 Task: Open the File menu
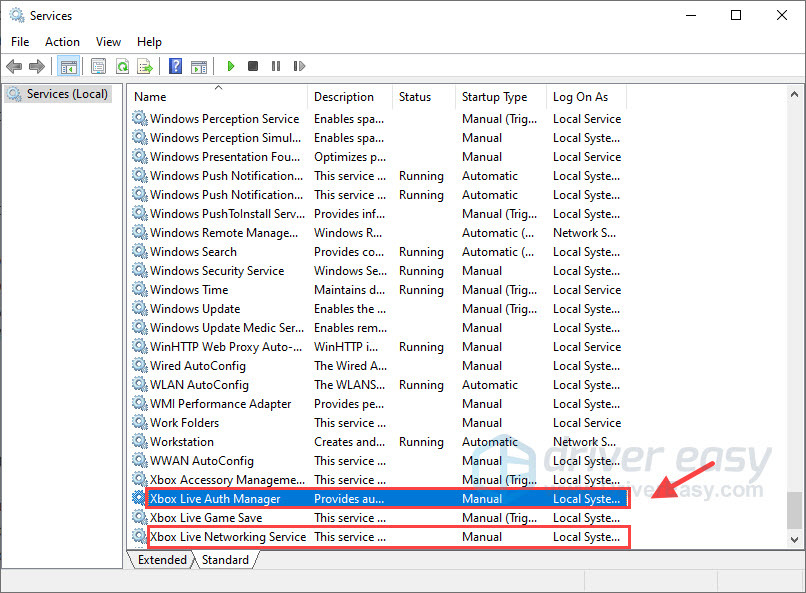tap(20, 42)
